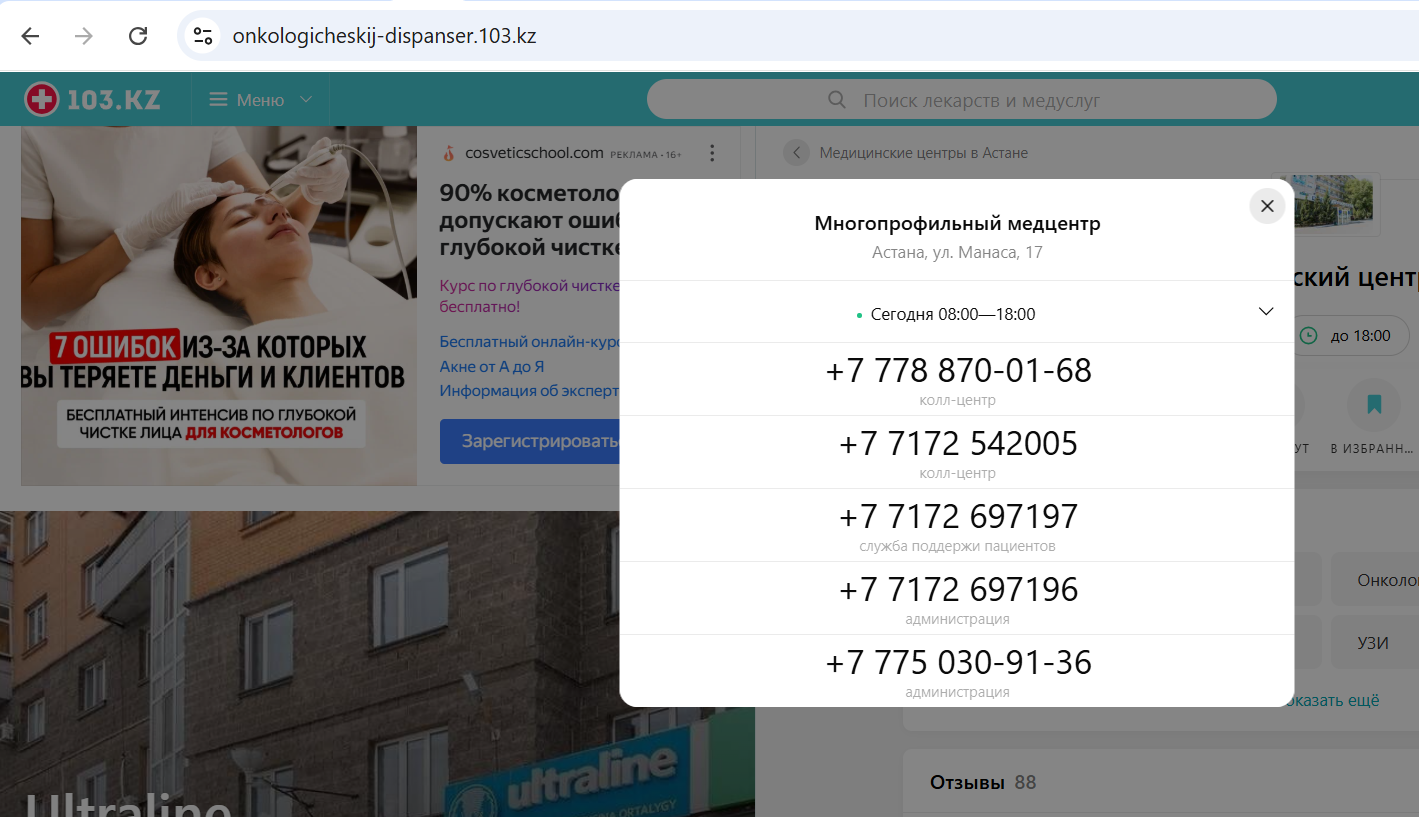The height and width of the screenshot is (817, 1419).
Task: Click the magnifier icon in search bar
Action: point(837,100)
